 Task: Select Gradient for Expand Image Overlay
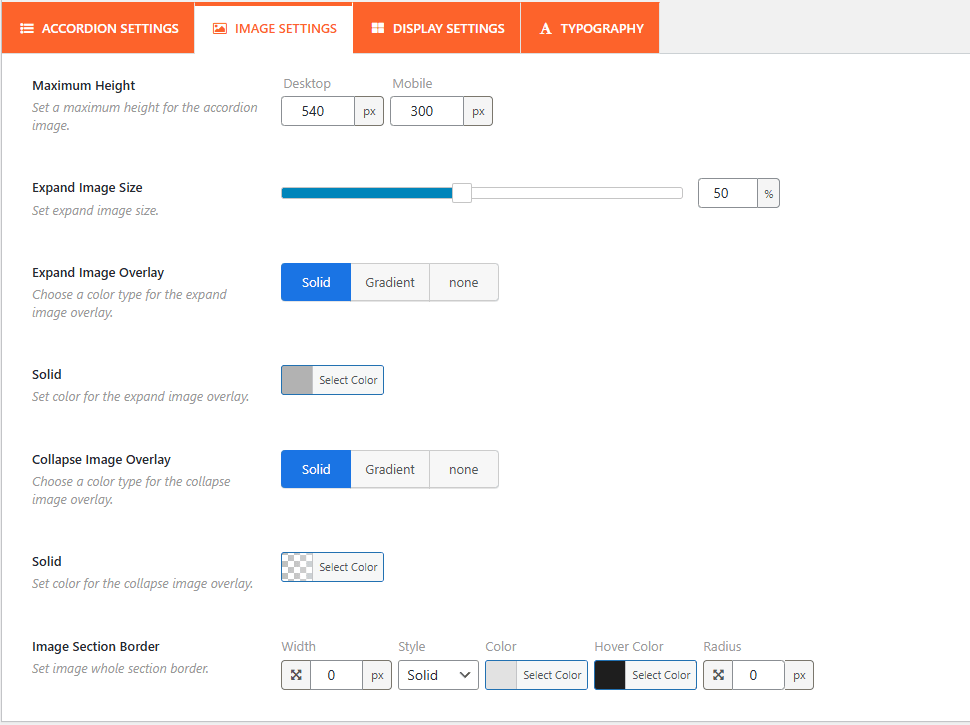click(390, 282)
